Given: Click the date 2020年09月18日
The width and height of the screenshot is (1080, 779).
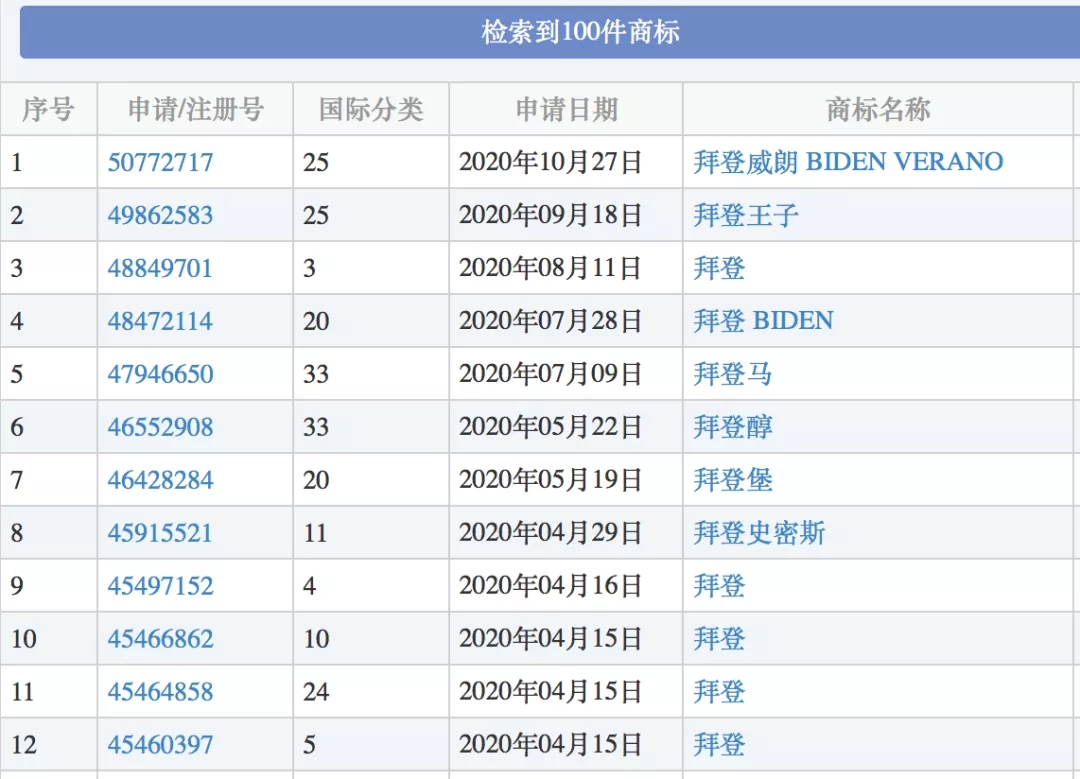Looking at the screenshot, I should coord(550,216).
